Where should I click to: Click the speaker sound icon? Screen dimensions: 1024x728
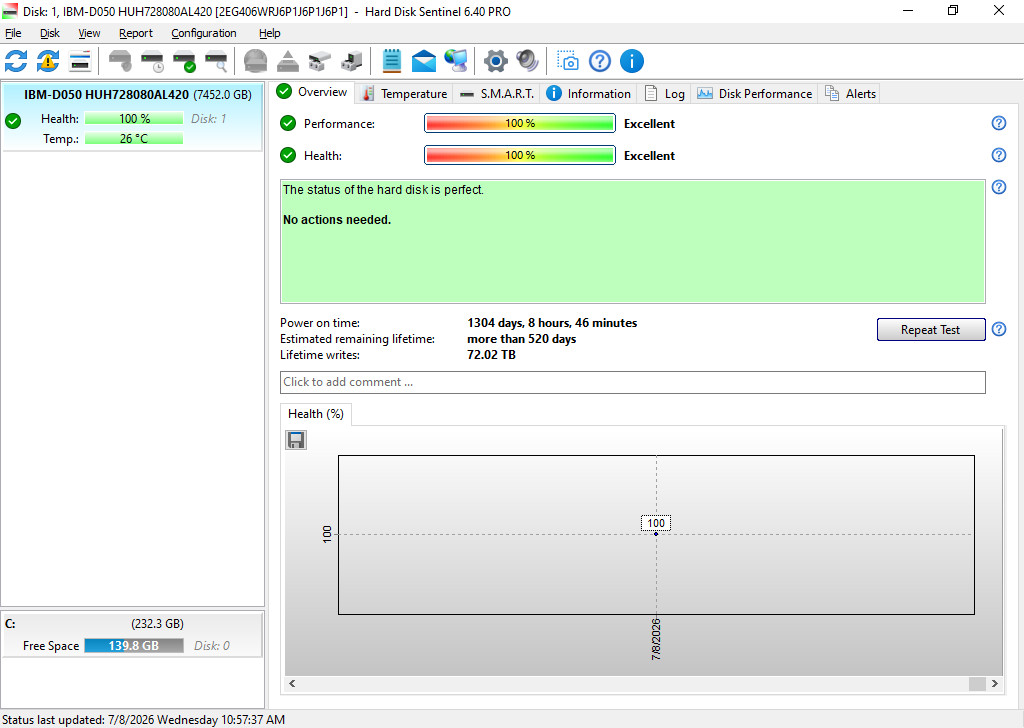[x=528, y=61]
